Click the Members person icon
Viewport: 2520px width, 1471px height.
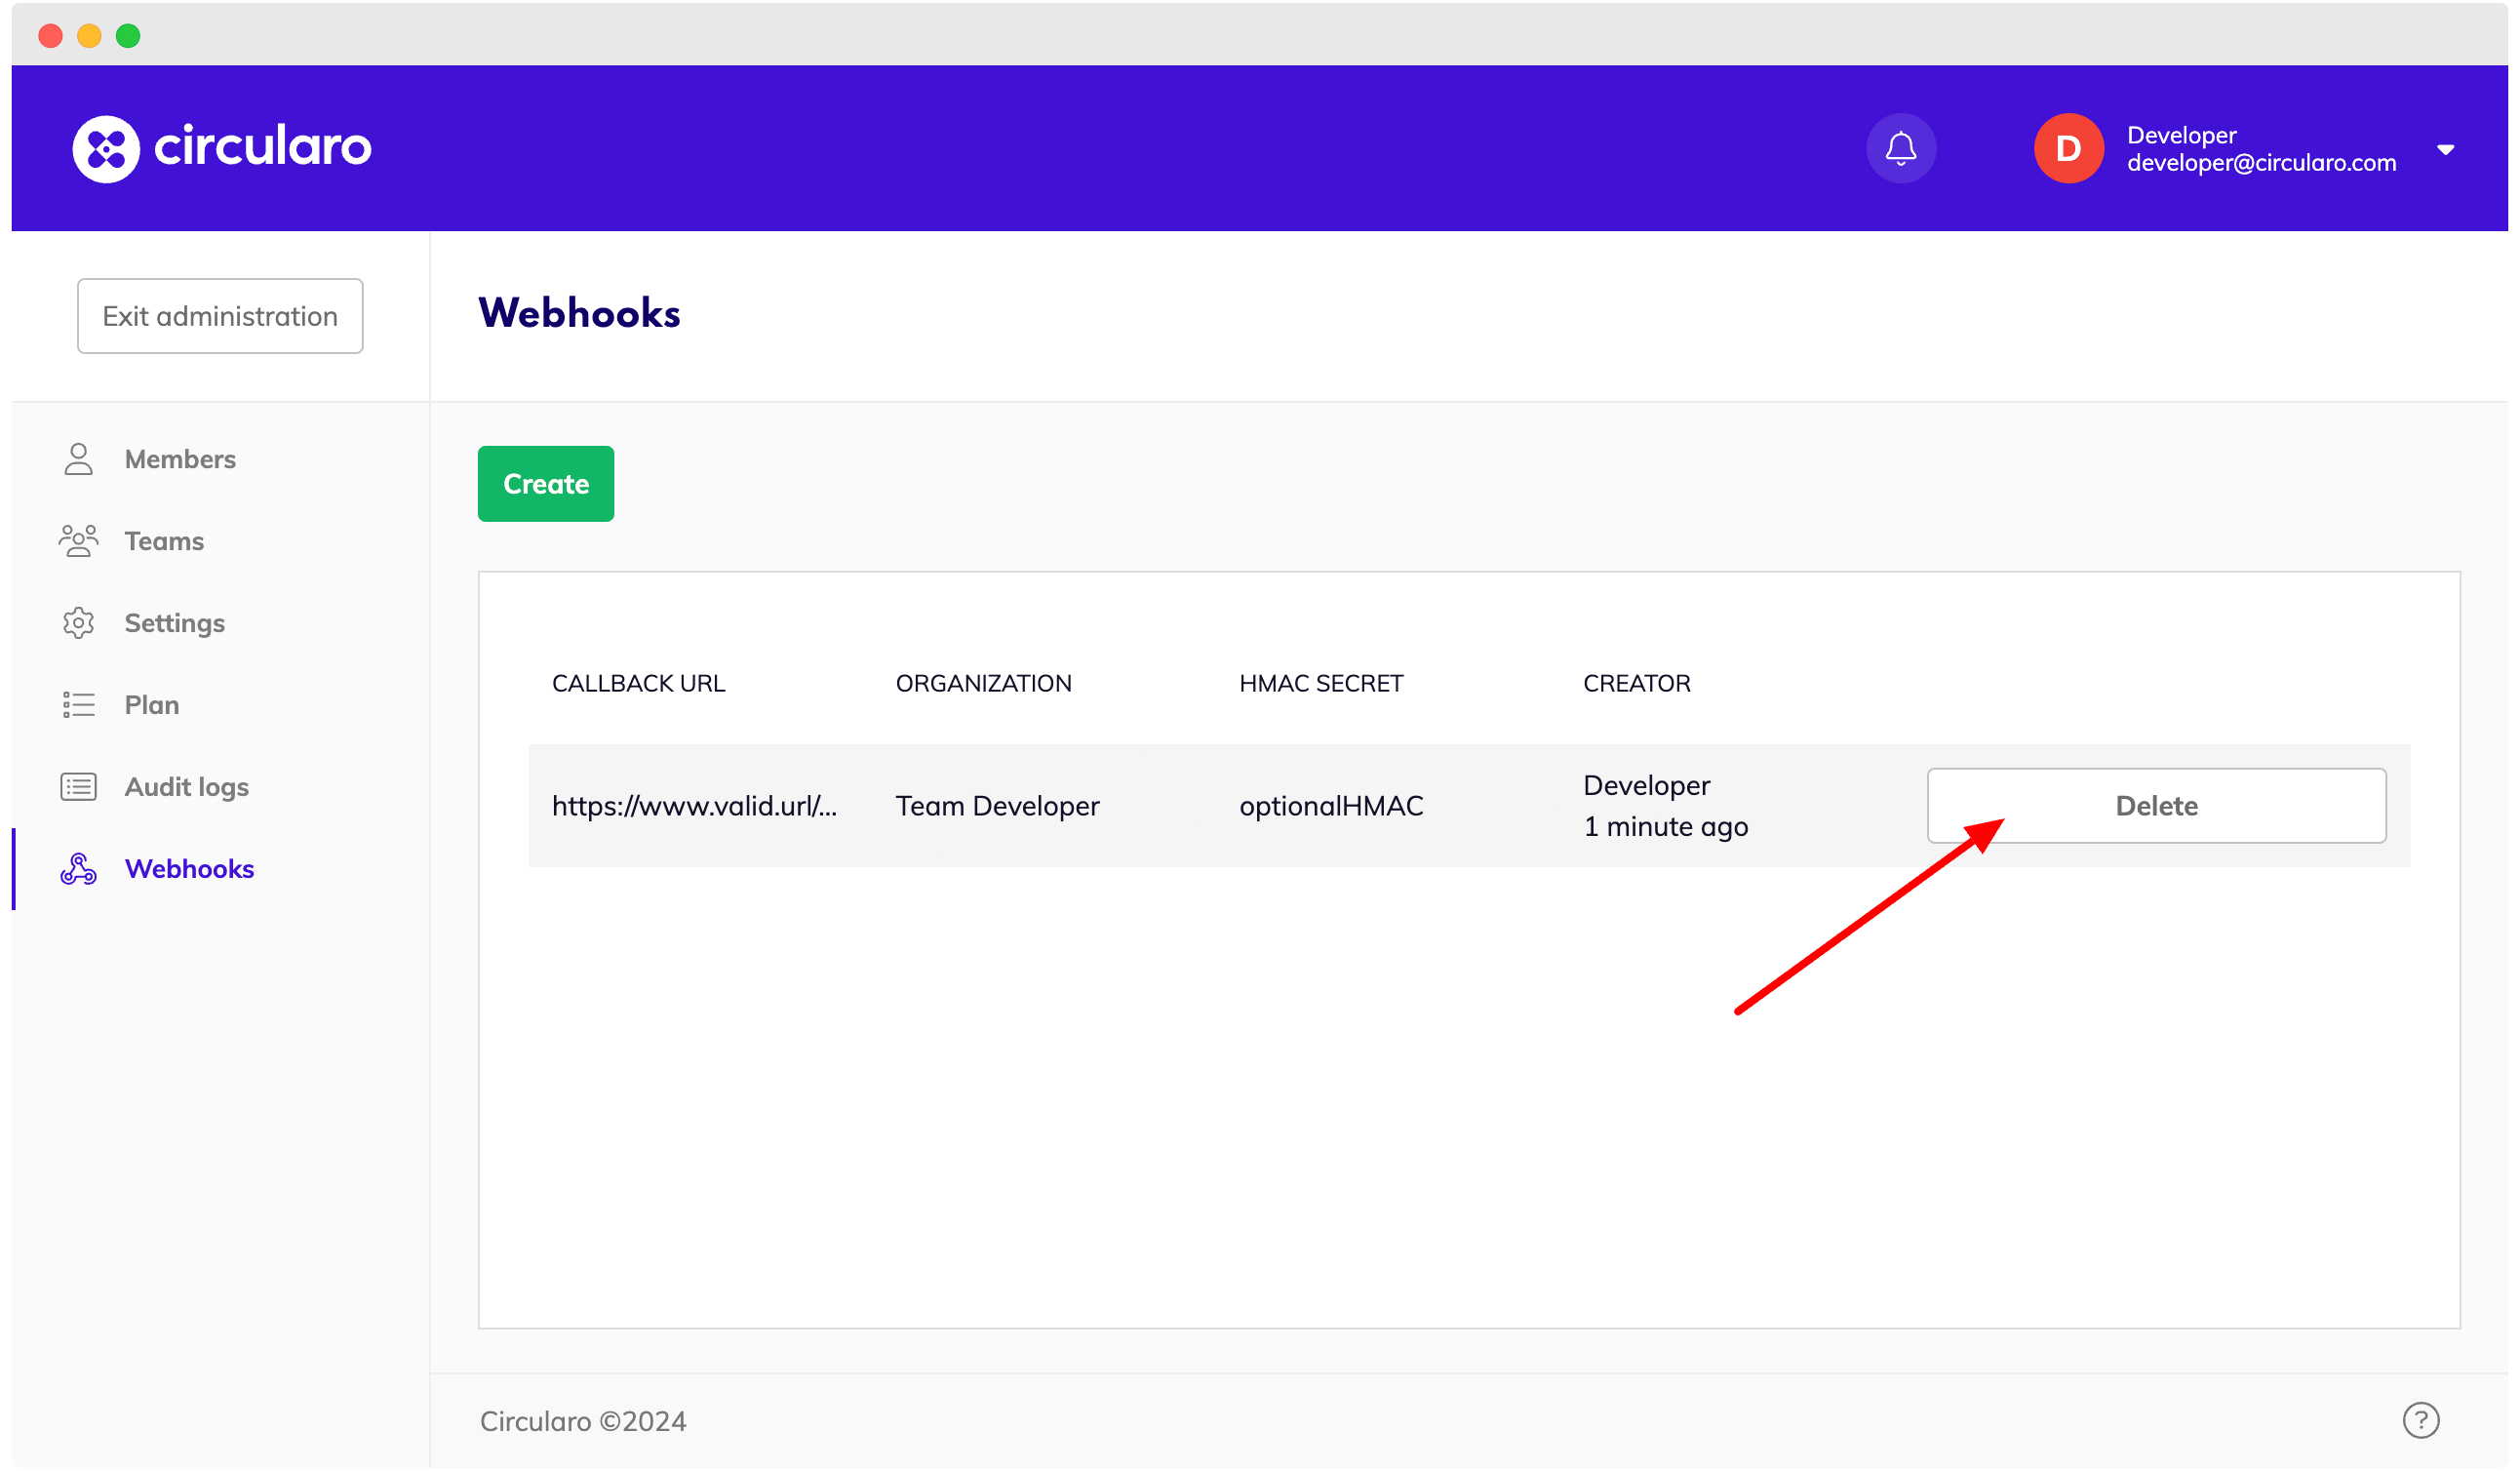point(78,459)
